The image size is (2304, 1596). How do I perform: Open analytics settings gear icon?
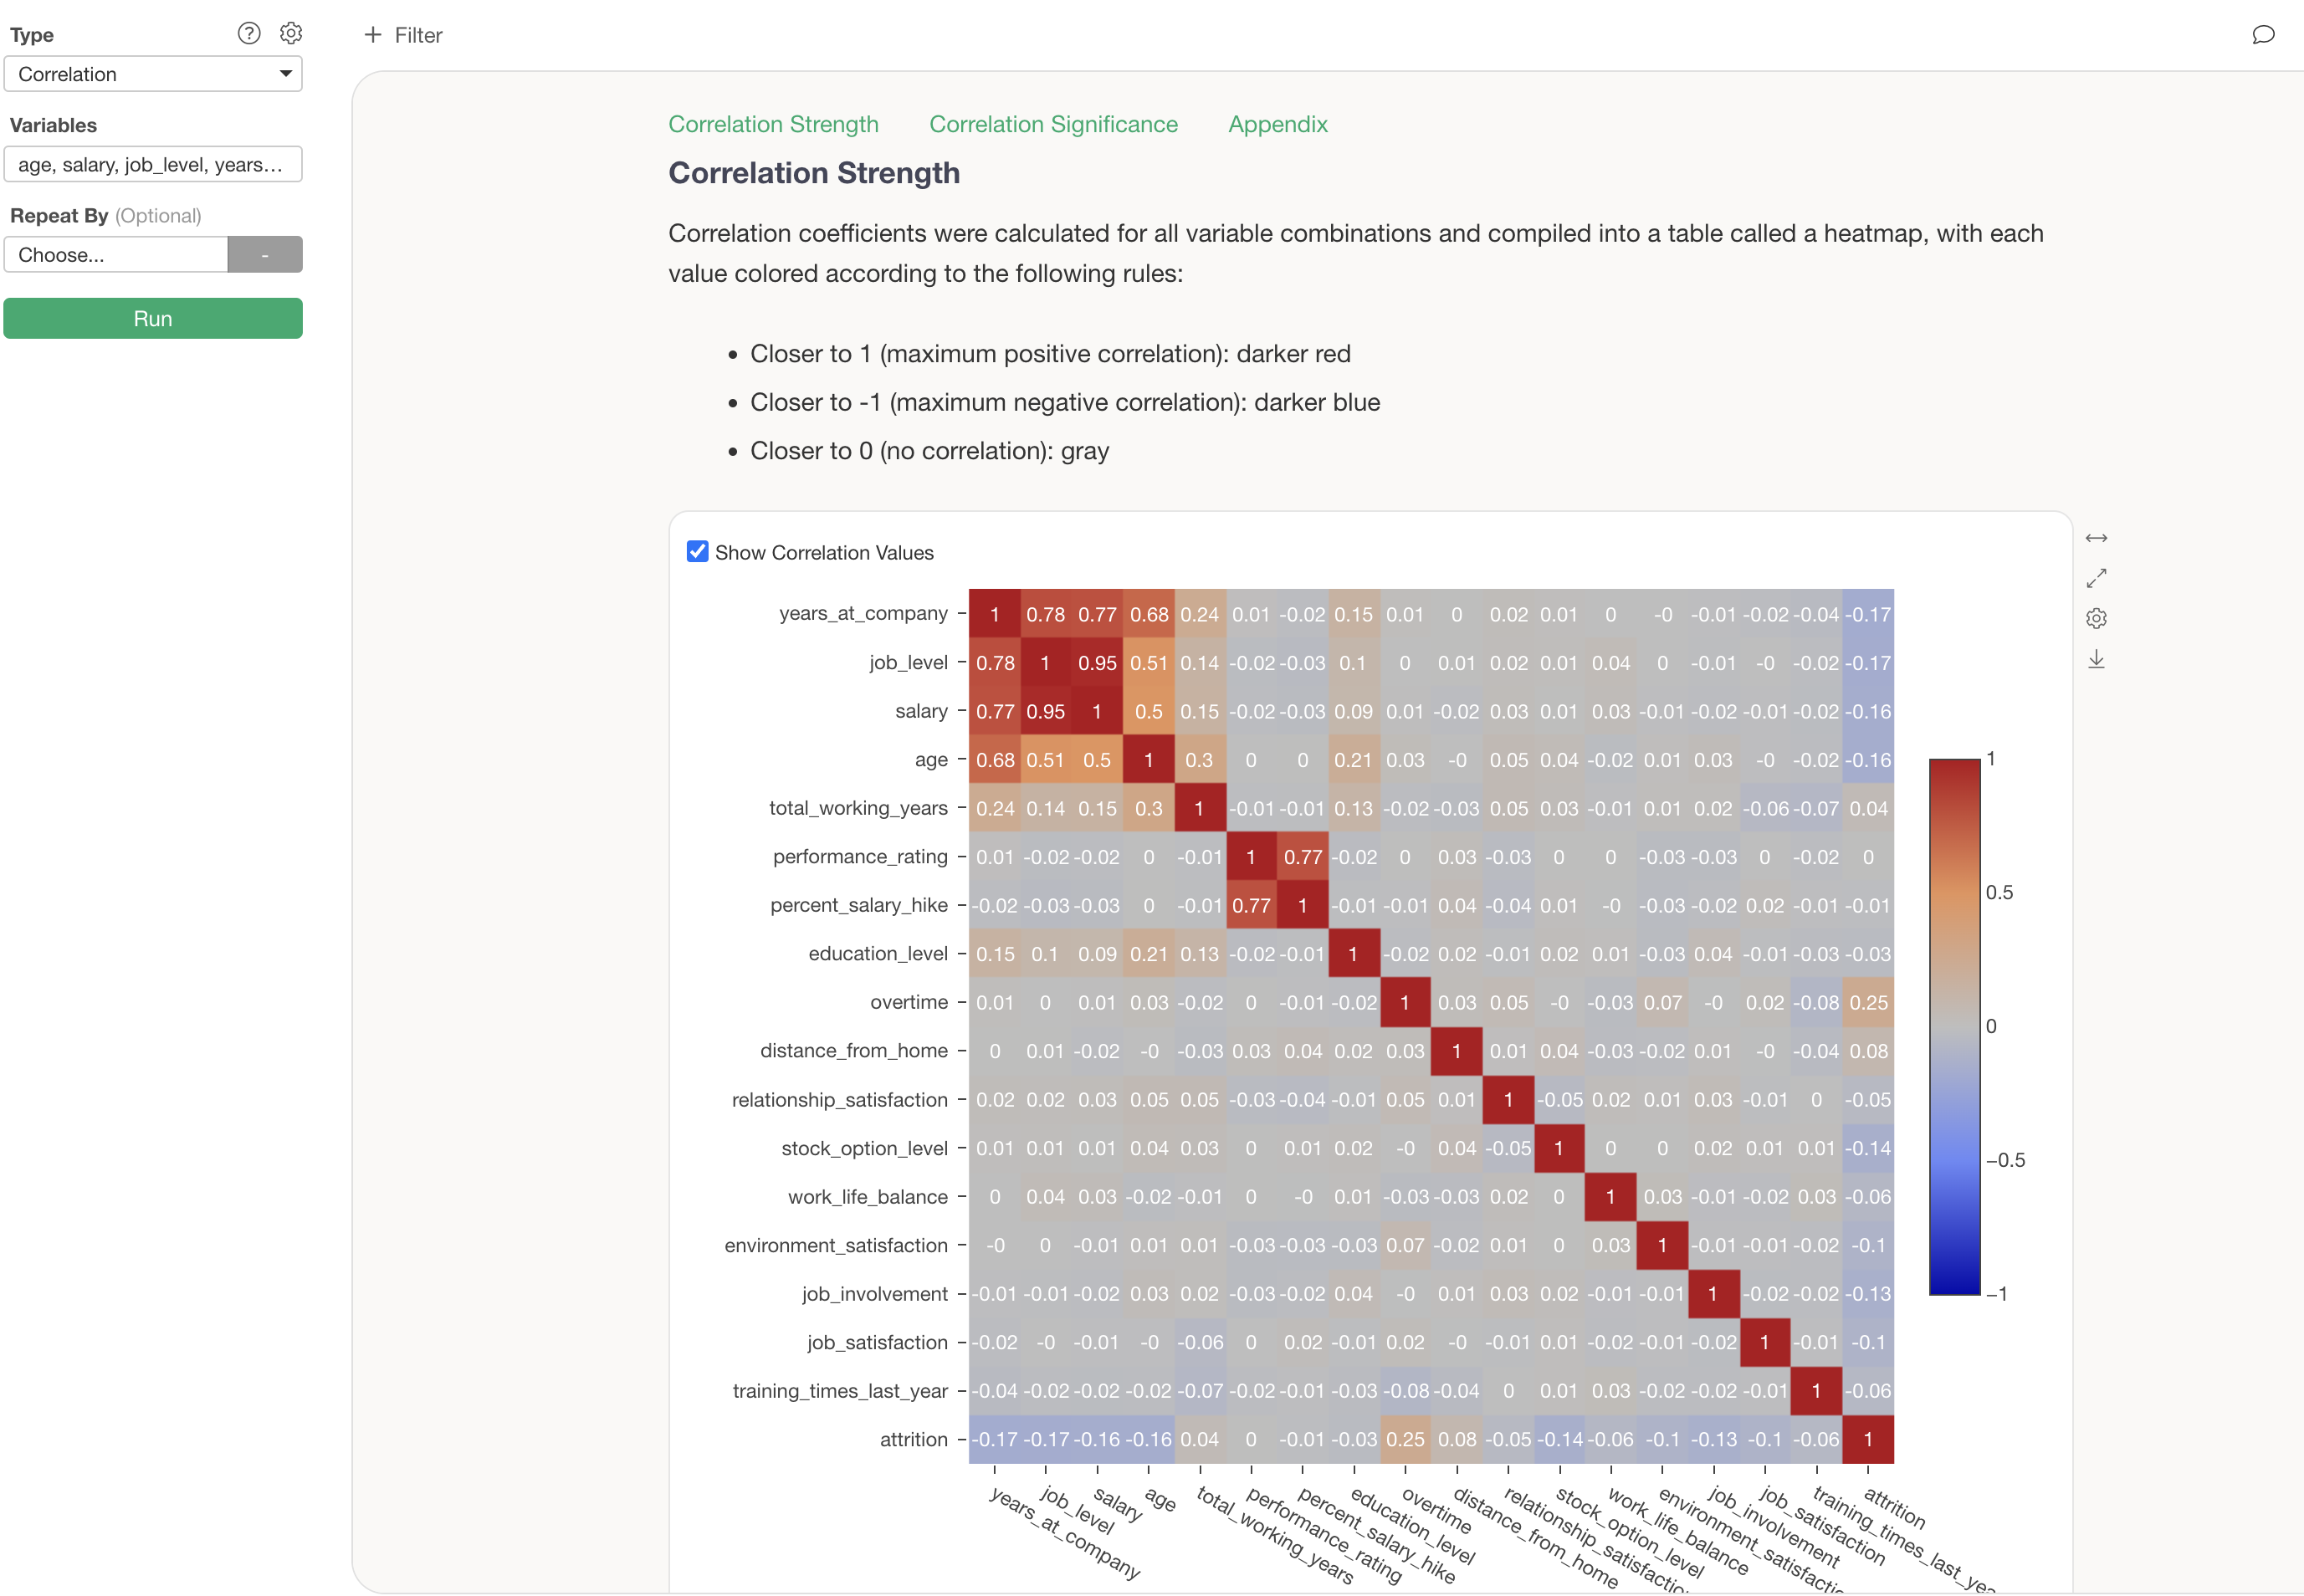[291, 33]
